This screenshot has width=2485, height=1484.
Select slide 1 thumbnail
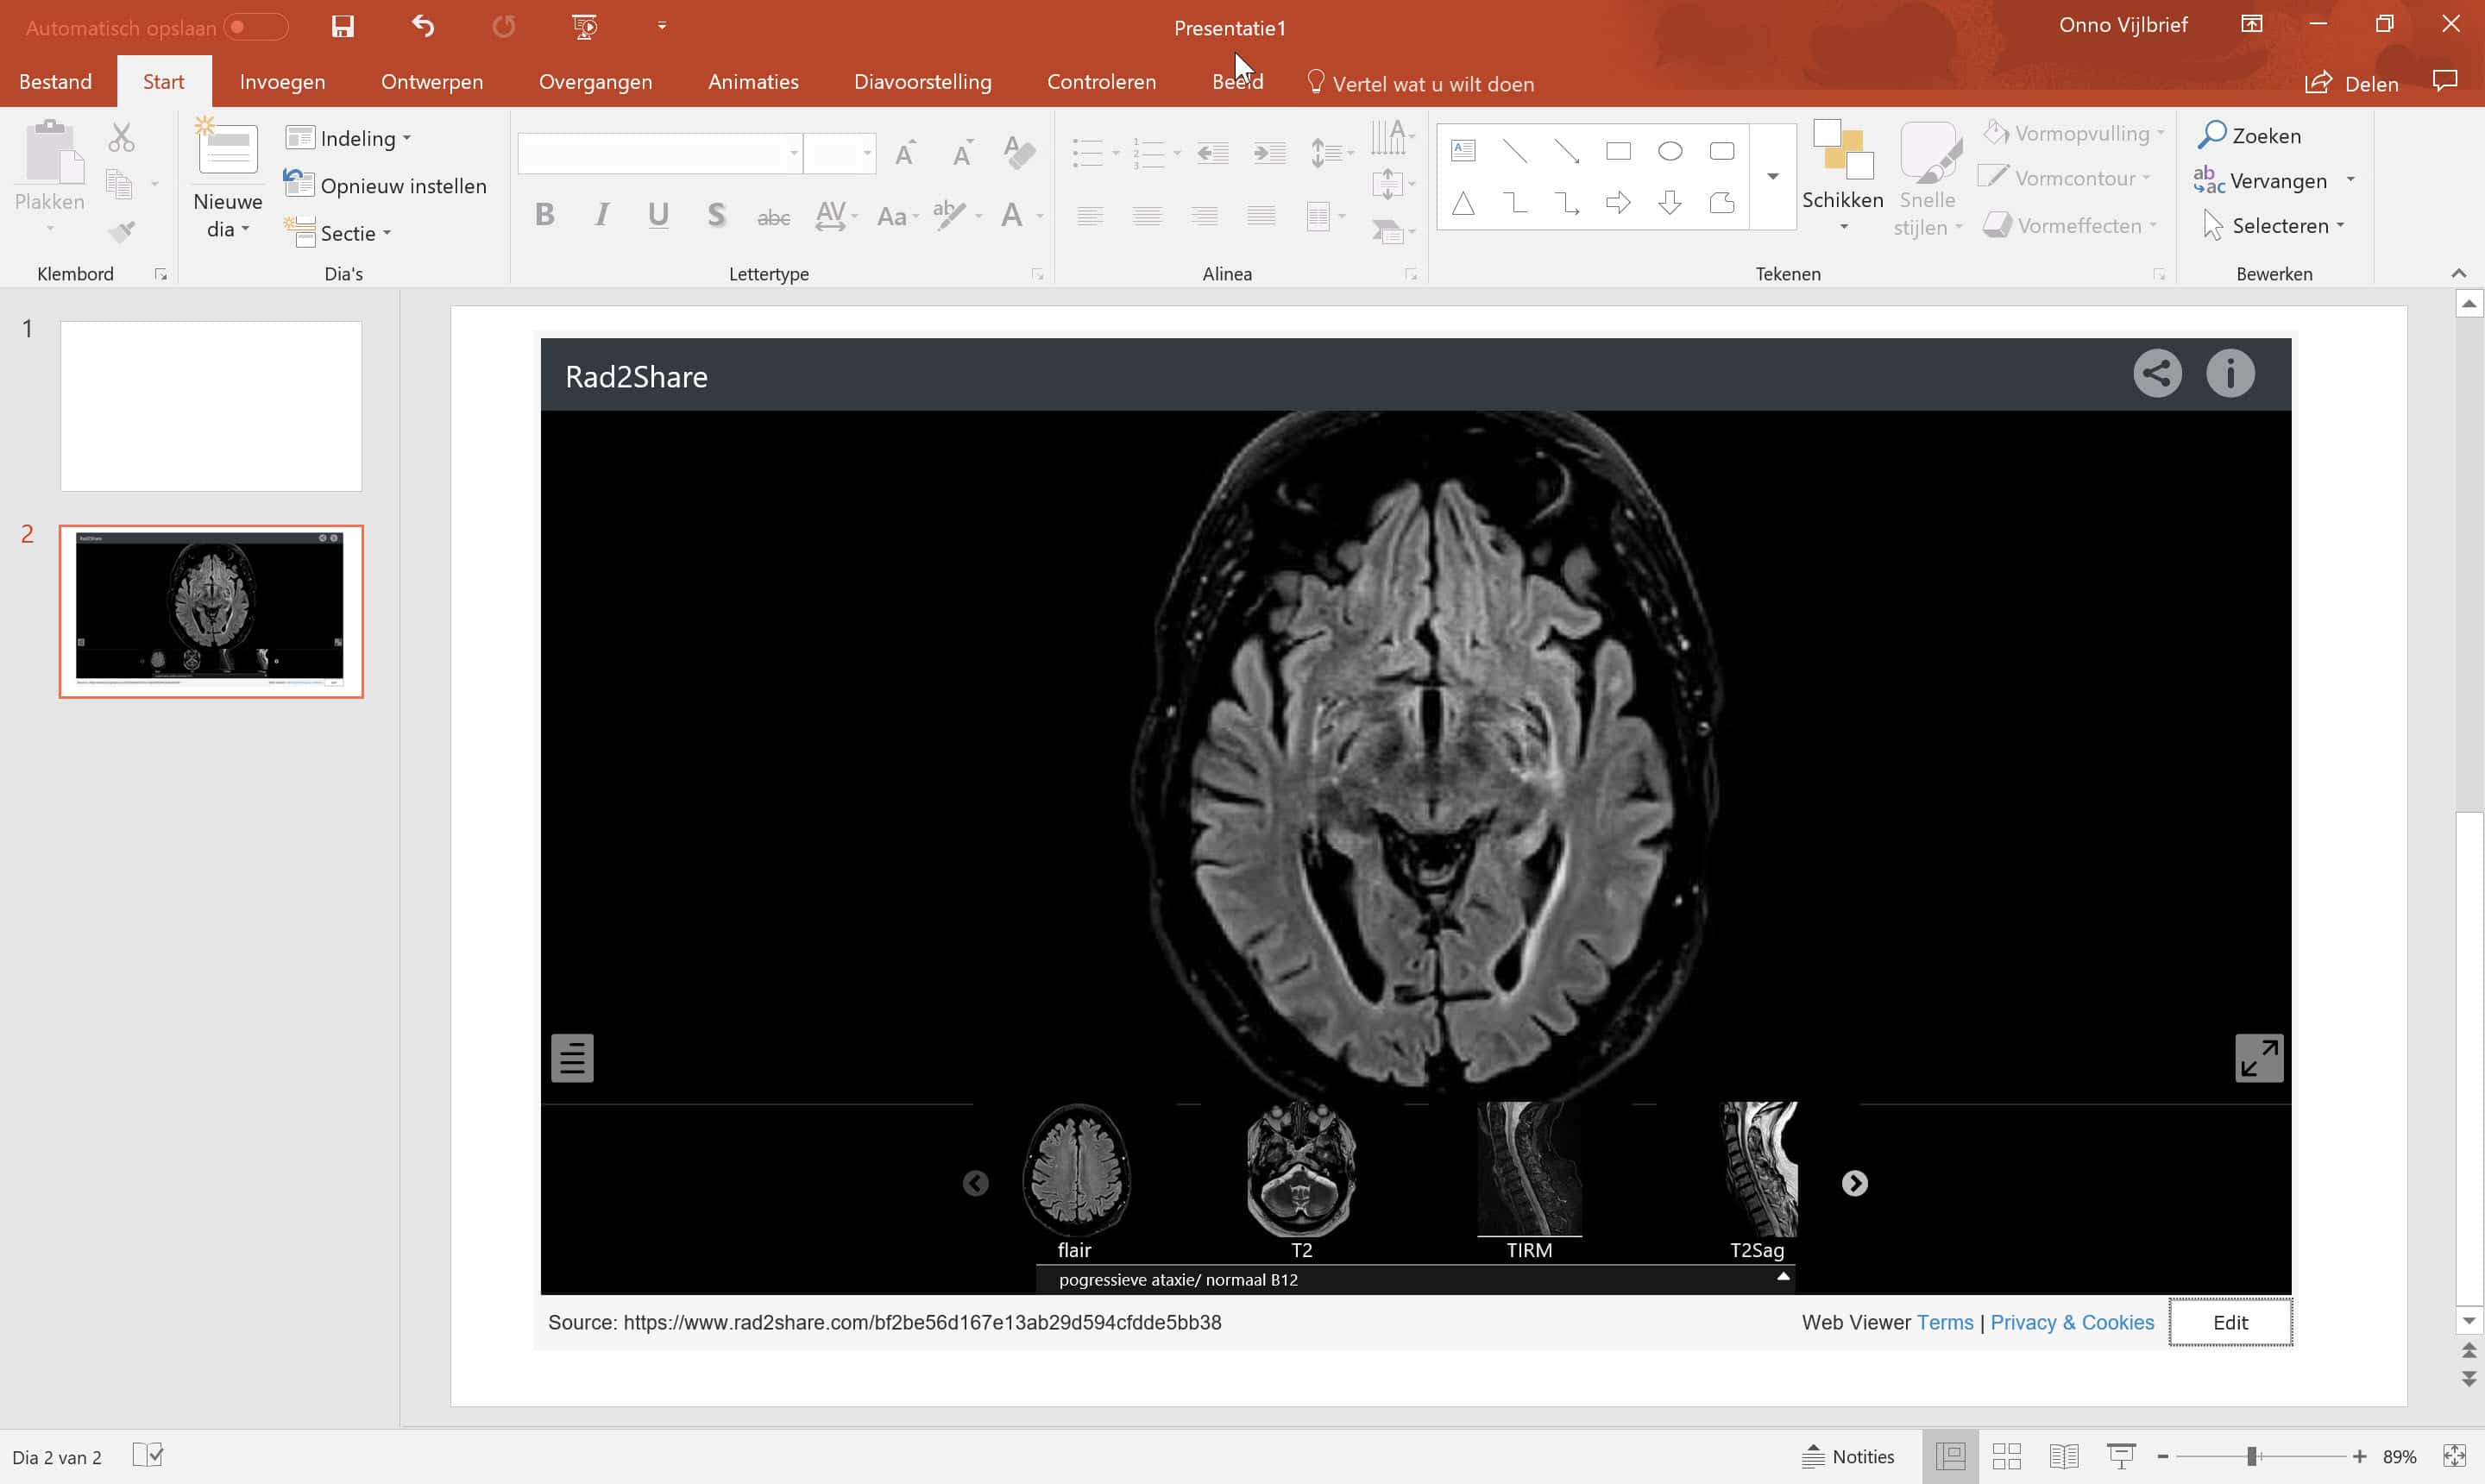pyautogui.click(x=211, y=406)
